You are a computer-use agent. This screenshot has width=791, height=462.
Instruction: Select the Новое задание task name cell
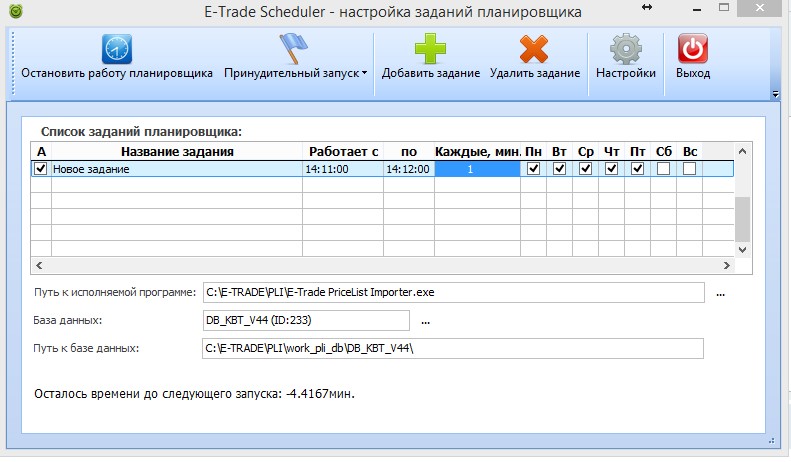click(177, 169)
